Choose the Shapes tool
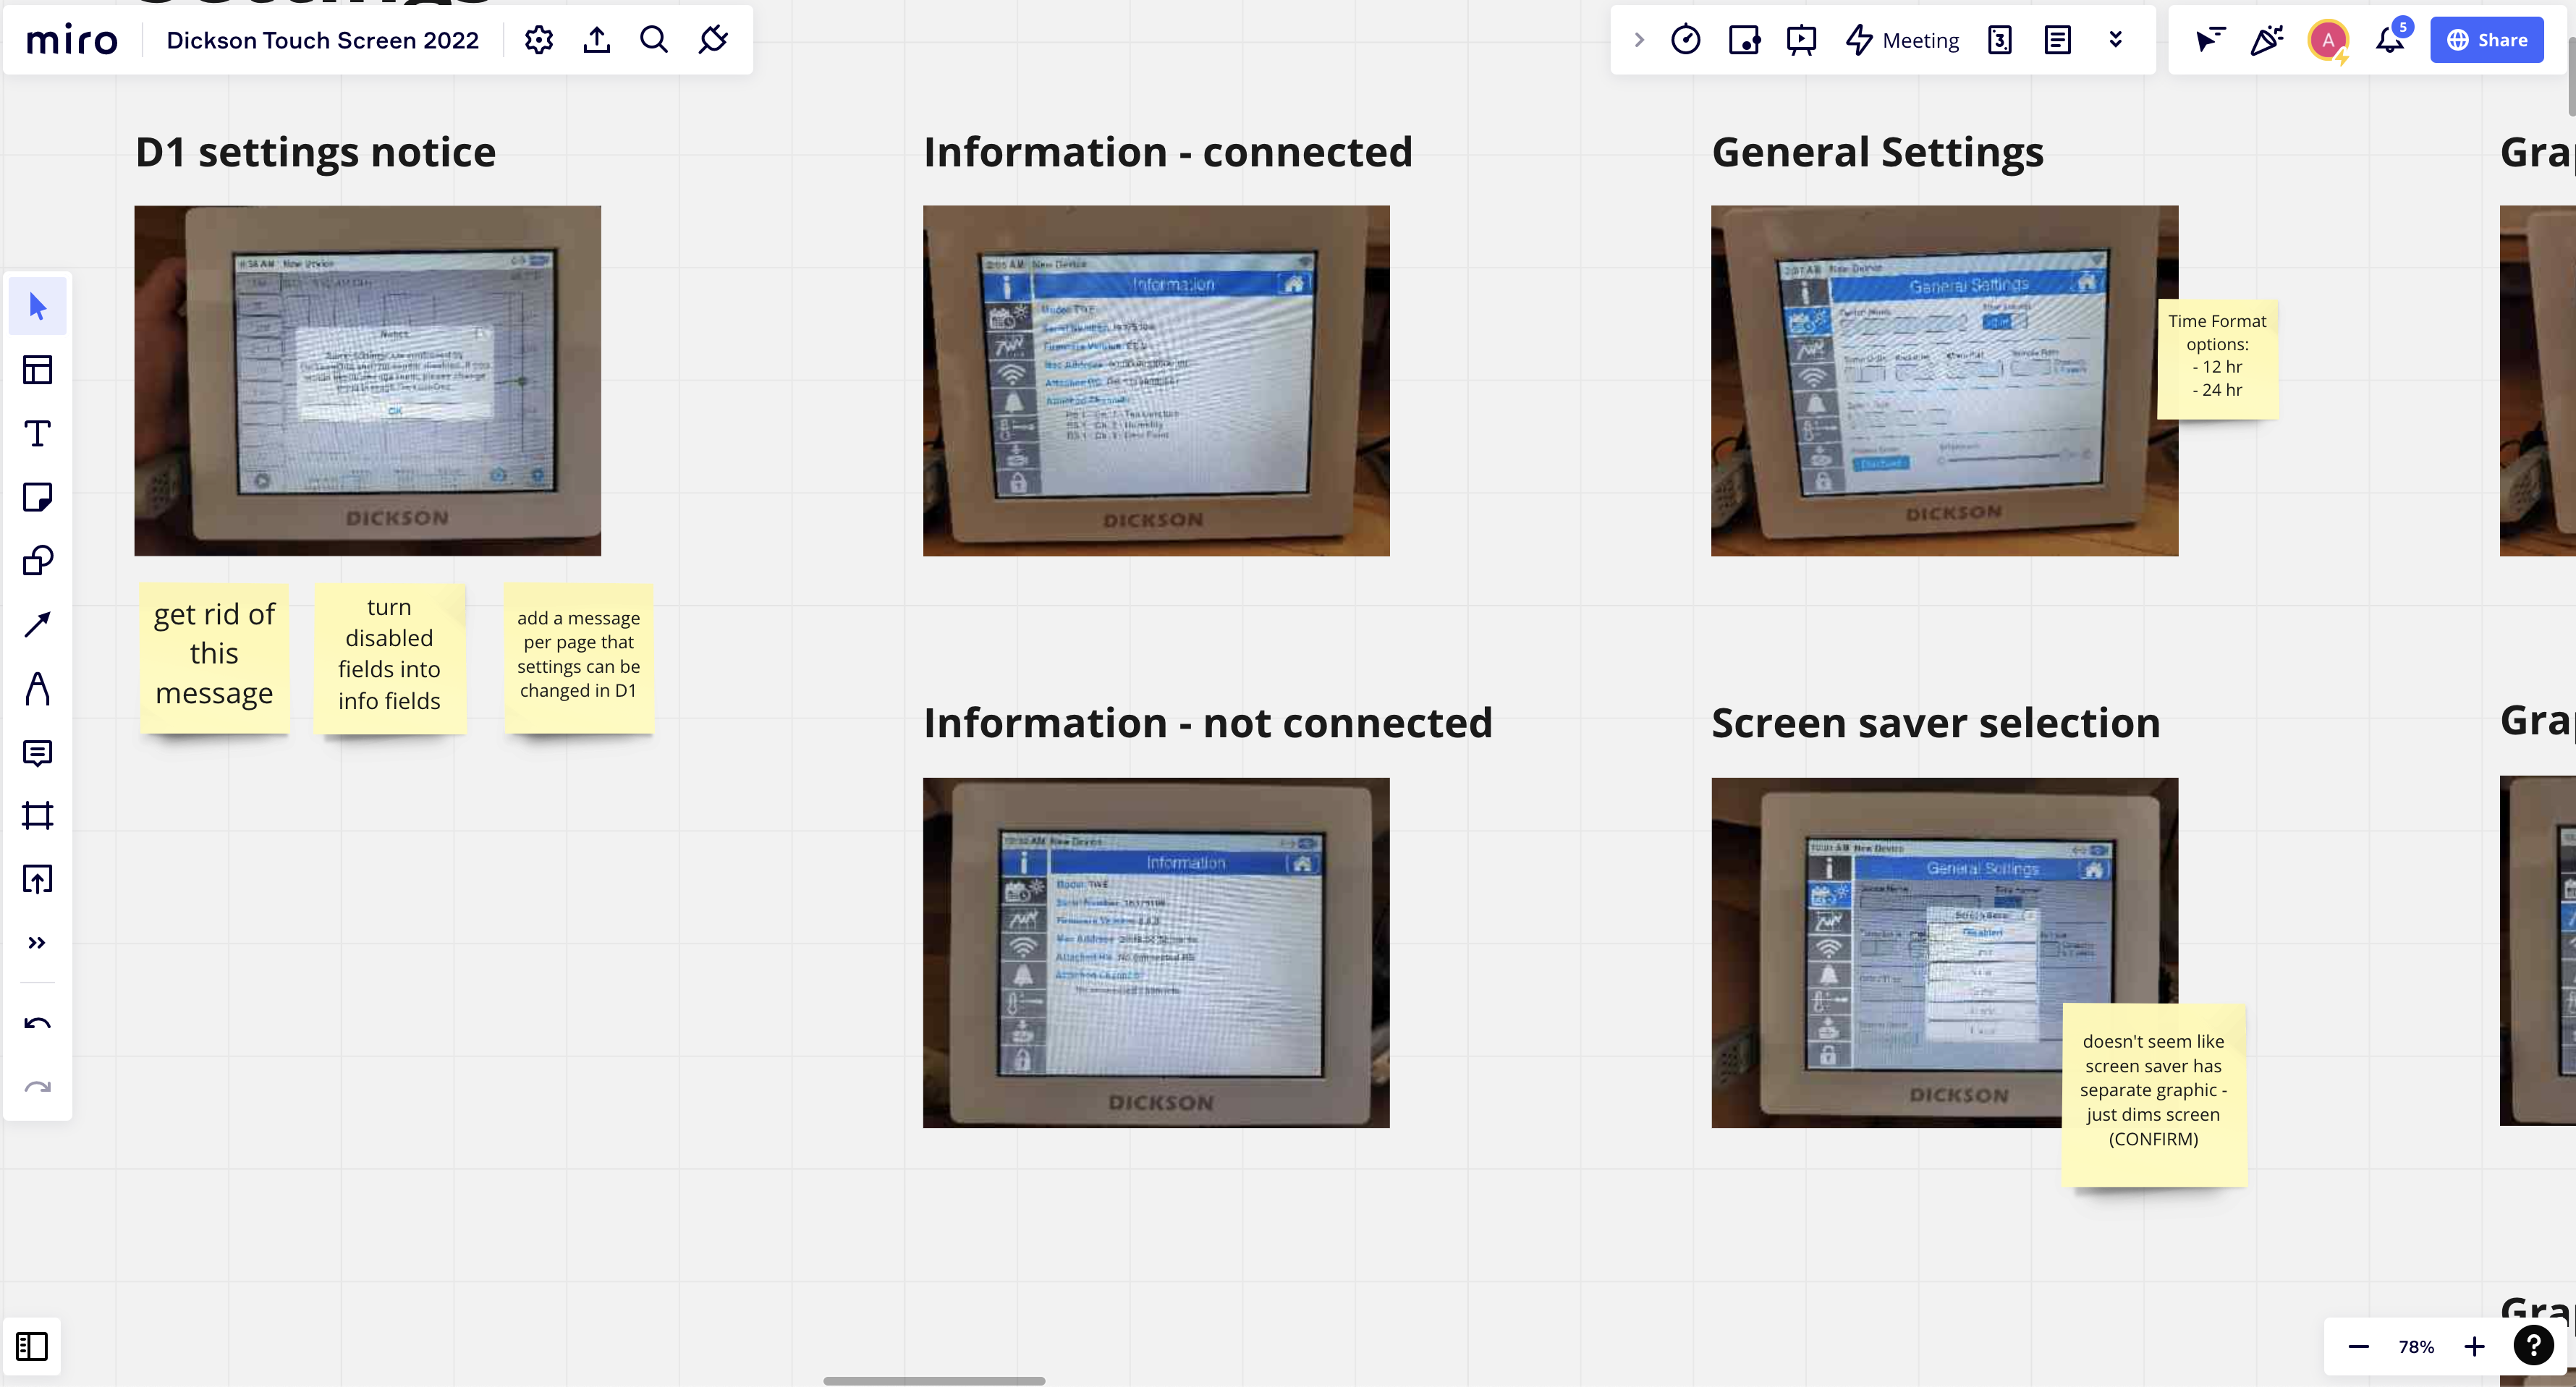The width and height of the screenshot is (2576, 1387). click(37, 561)
